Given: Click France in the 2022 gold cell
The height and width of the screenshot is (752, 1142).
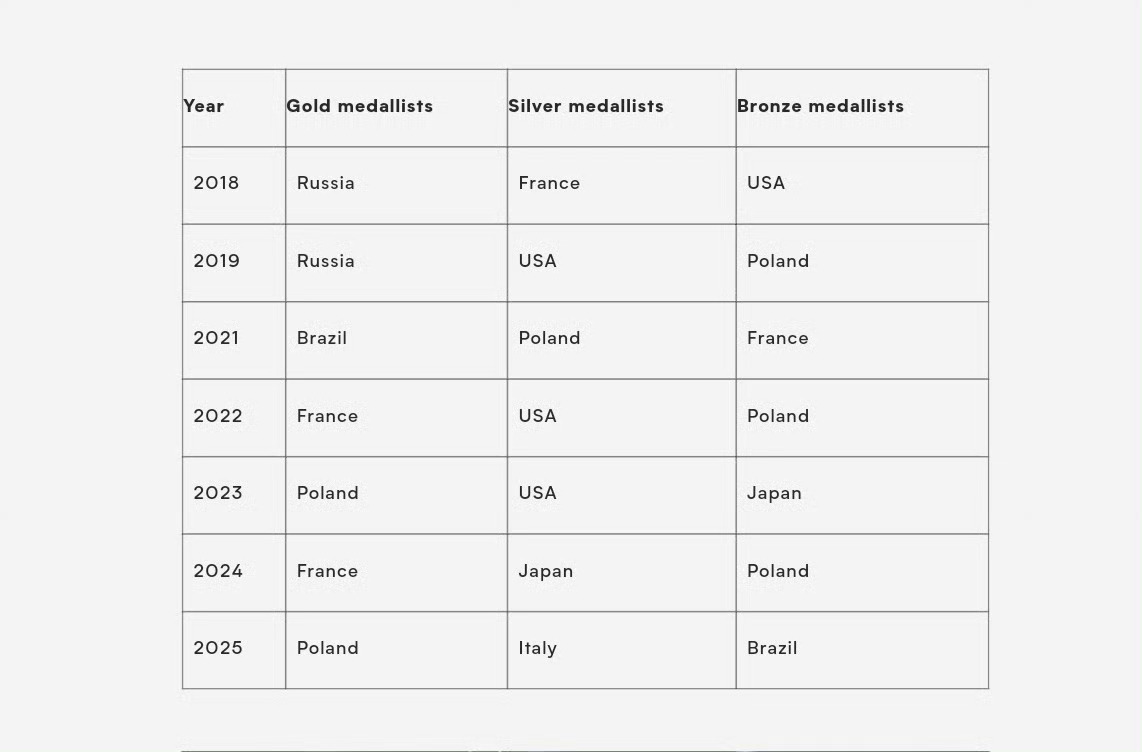Looking at the screenshot, I should pos(327,416).
